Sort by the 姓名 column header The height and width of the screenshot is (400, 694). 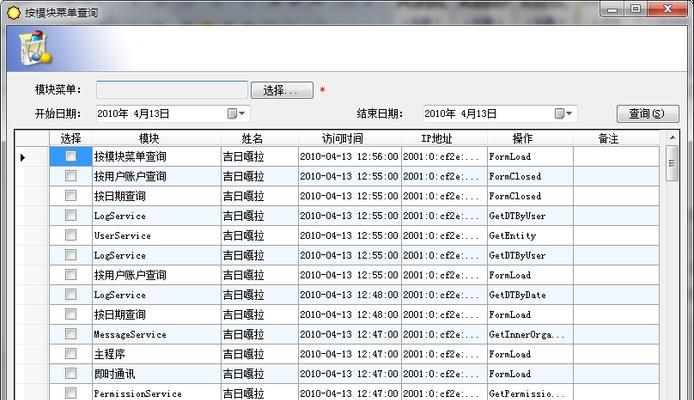pos(260,138)
